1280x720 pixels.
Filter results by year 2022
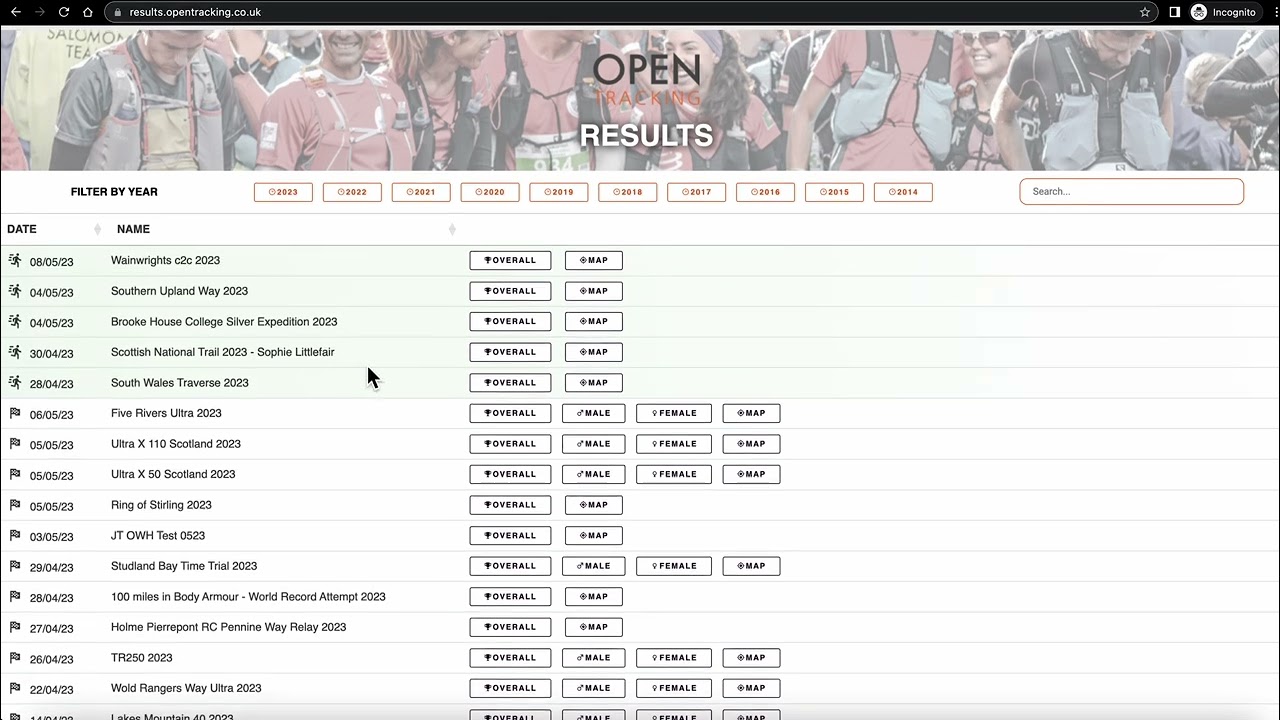click(x=352, y=192)
